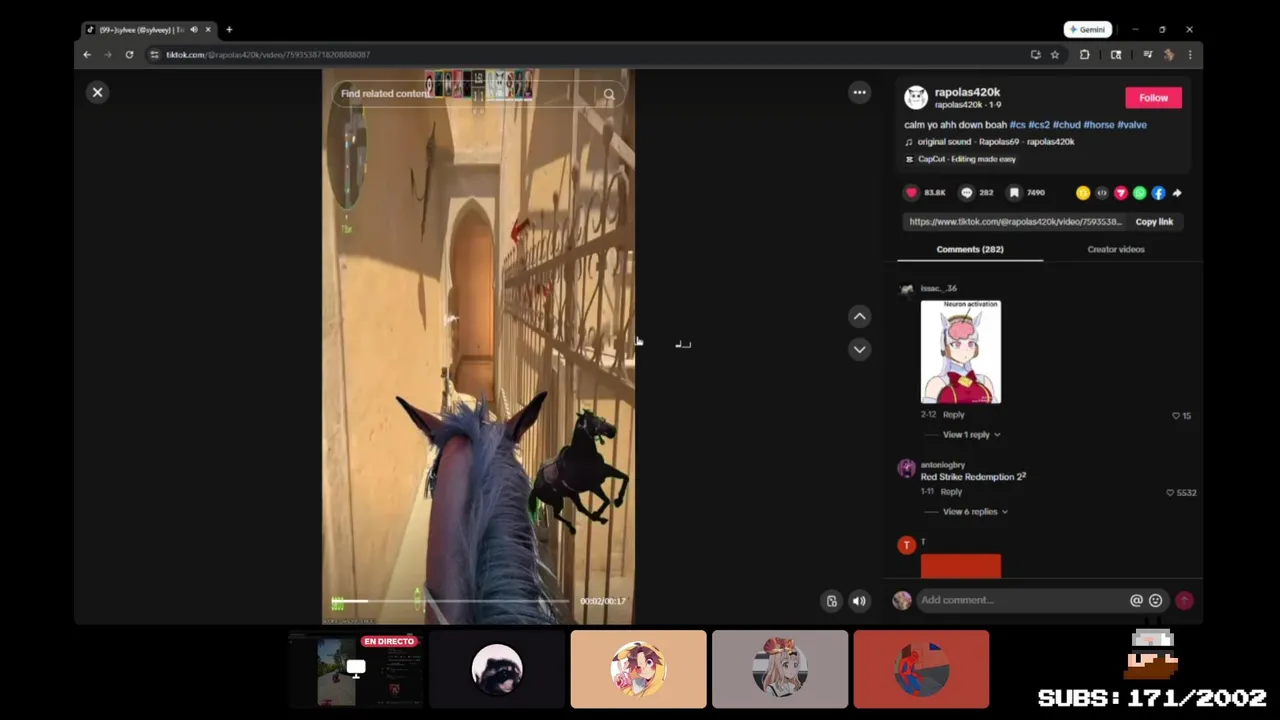Open the #cs2 hashtag link

[1039, 125]
